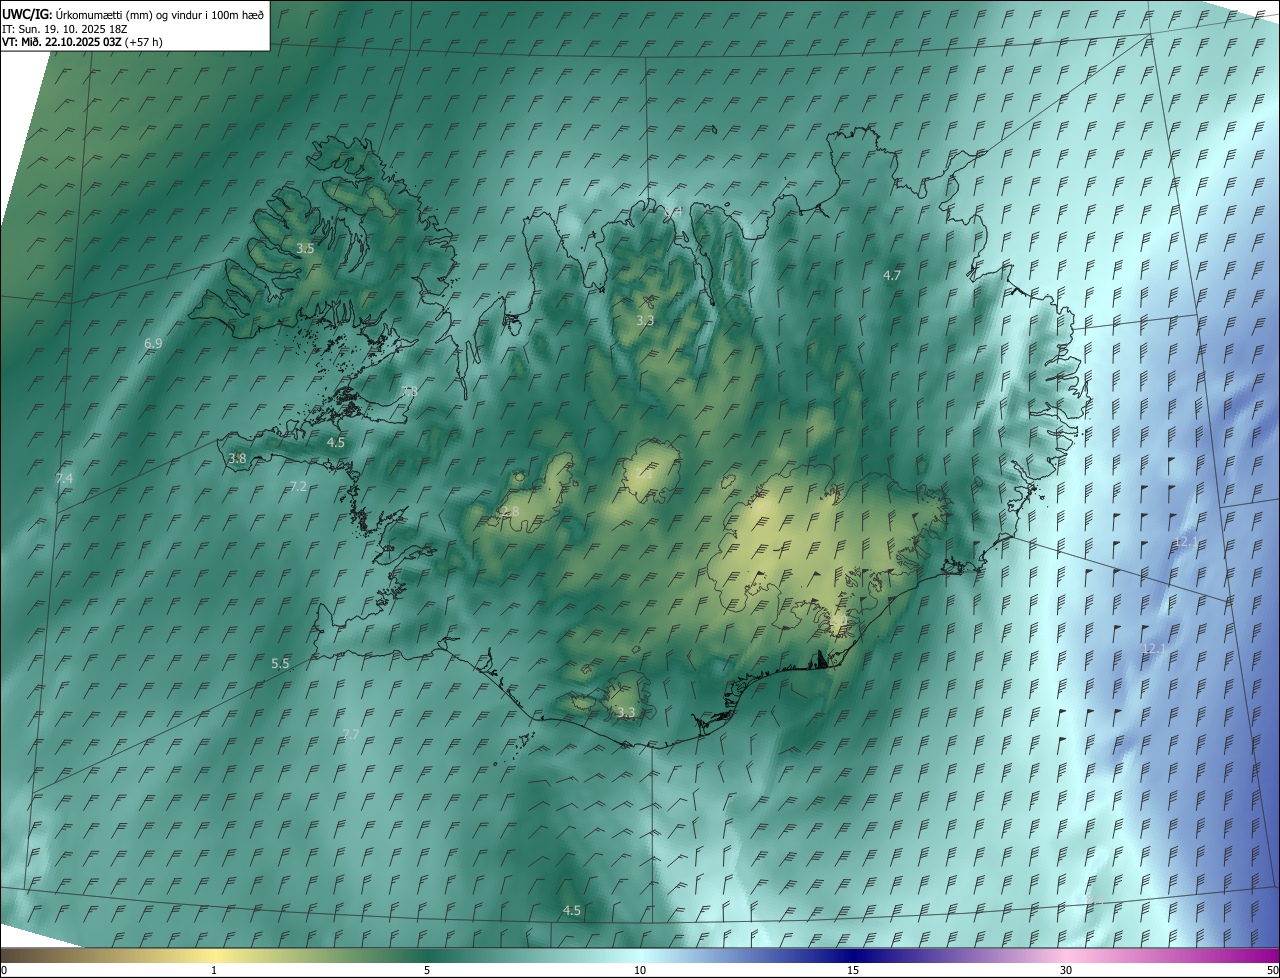Click the 3.3 value on Mýrdalsjökull glacier
The width and height of the screenshot is (1280, 978).
click(626, 712)
